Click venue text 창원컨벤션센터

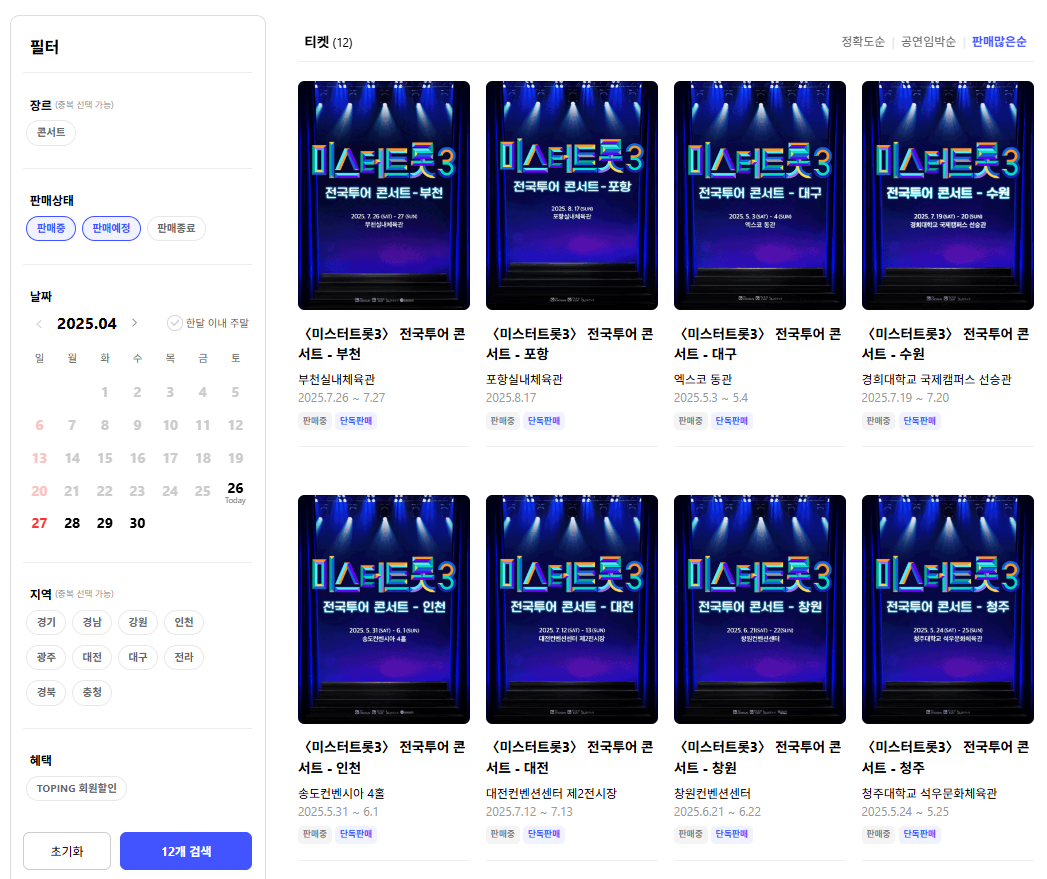[x=712, y=794]
